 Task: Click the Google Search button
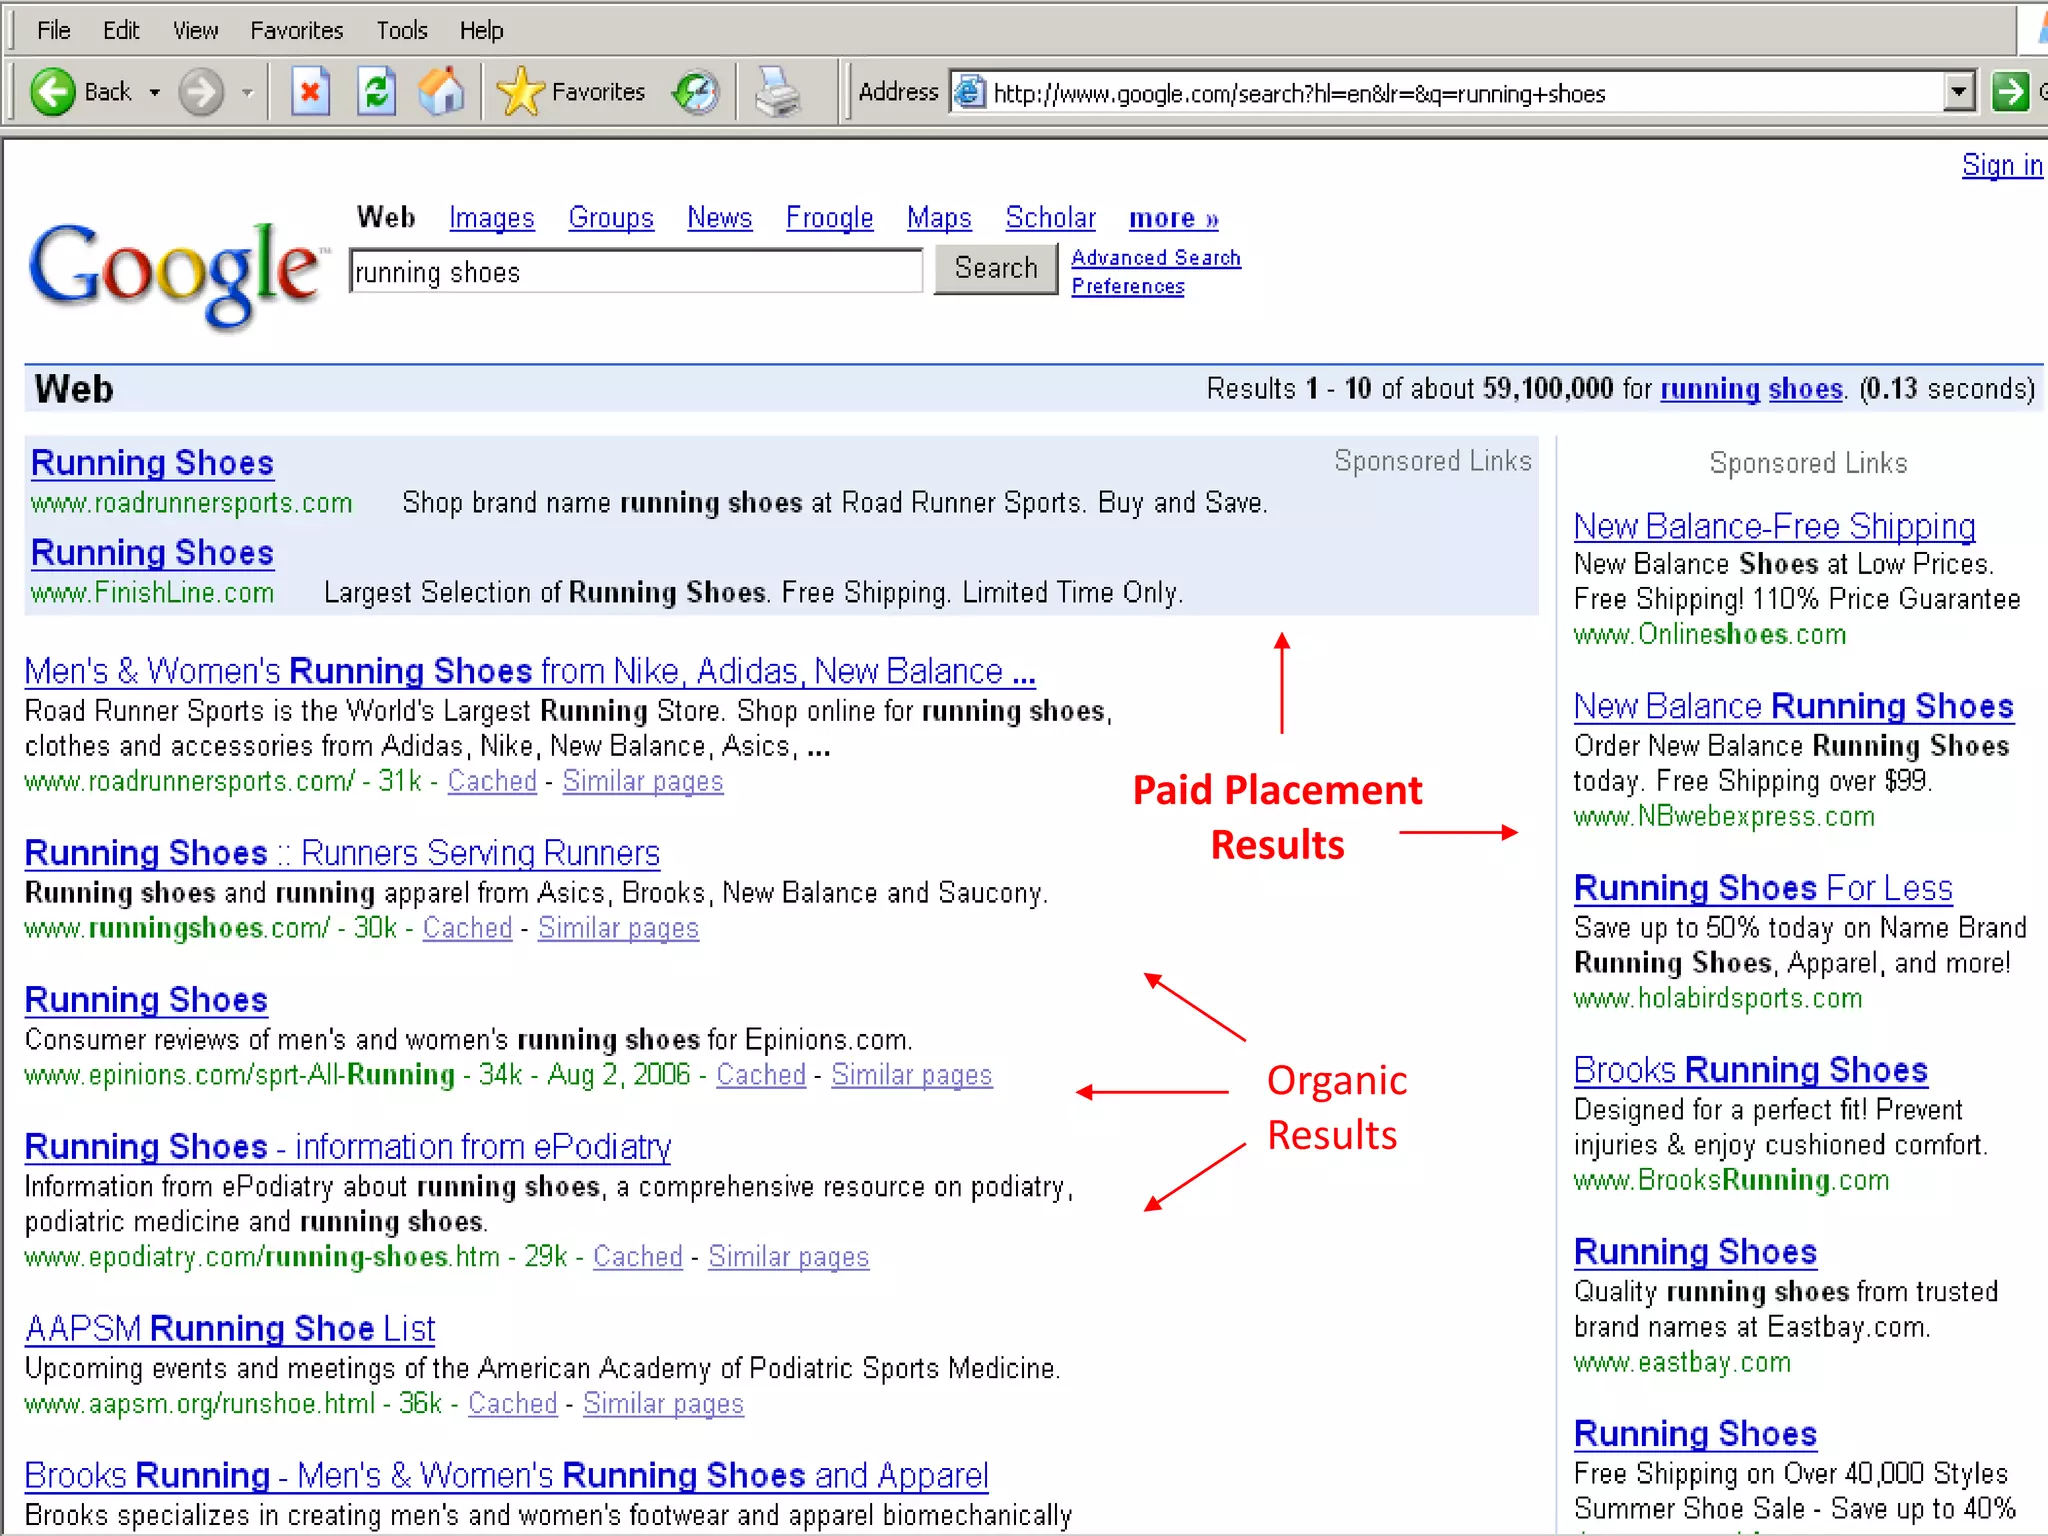[996, 269]
